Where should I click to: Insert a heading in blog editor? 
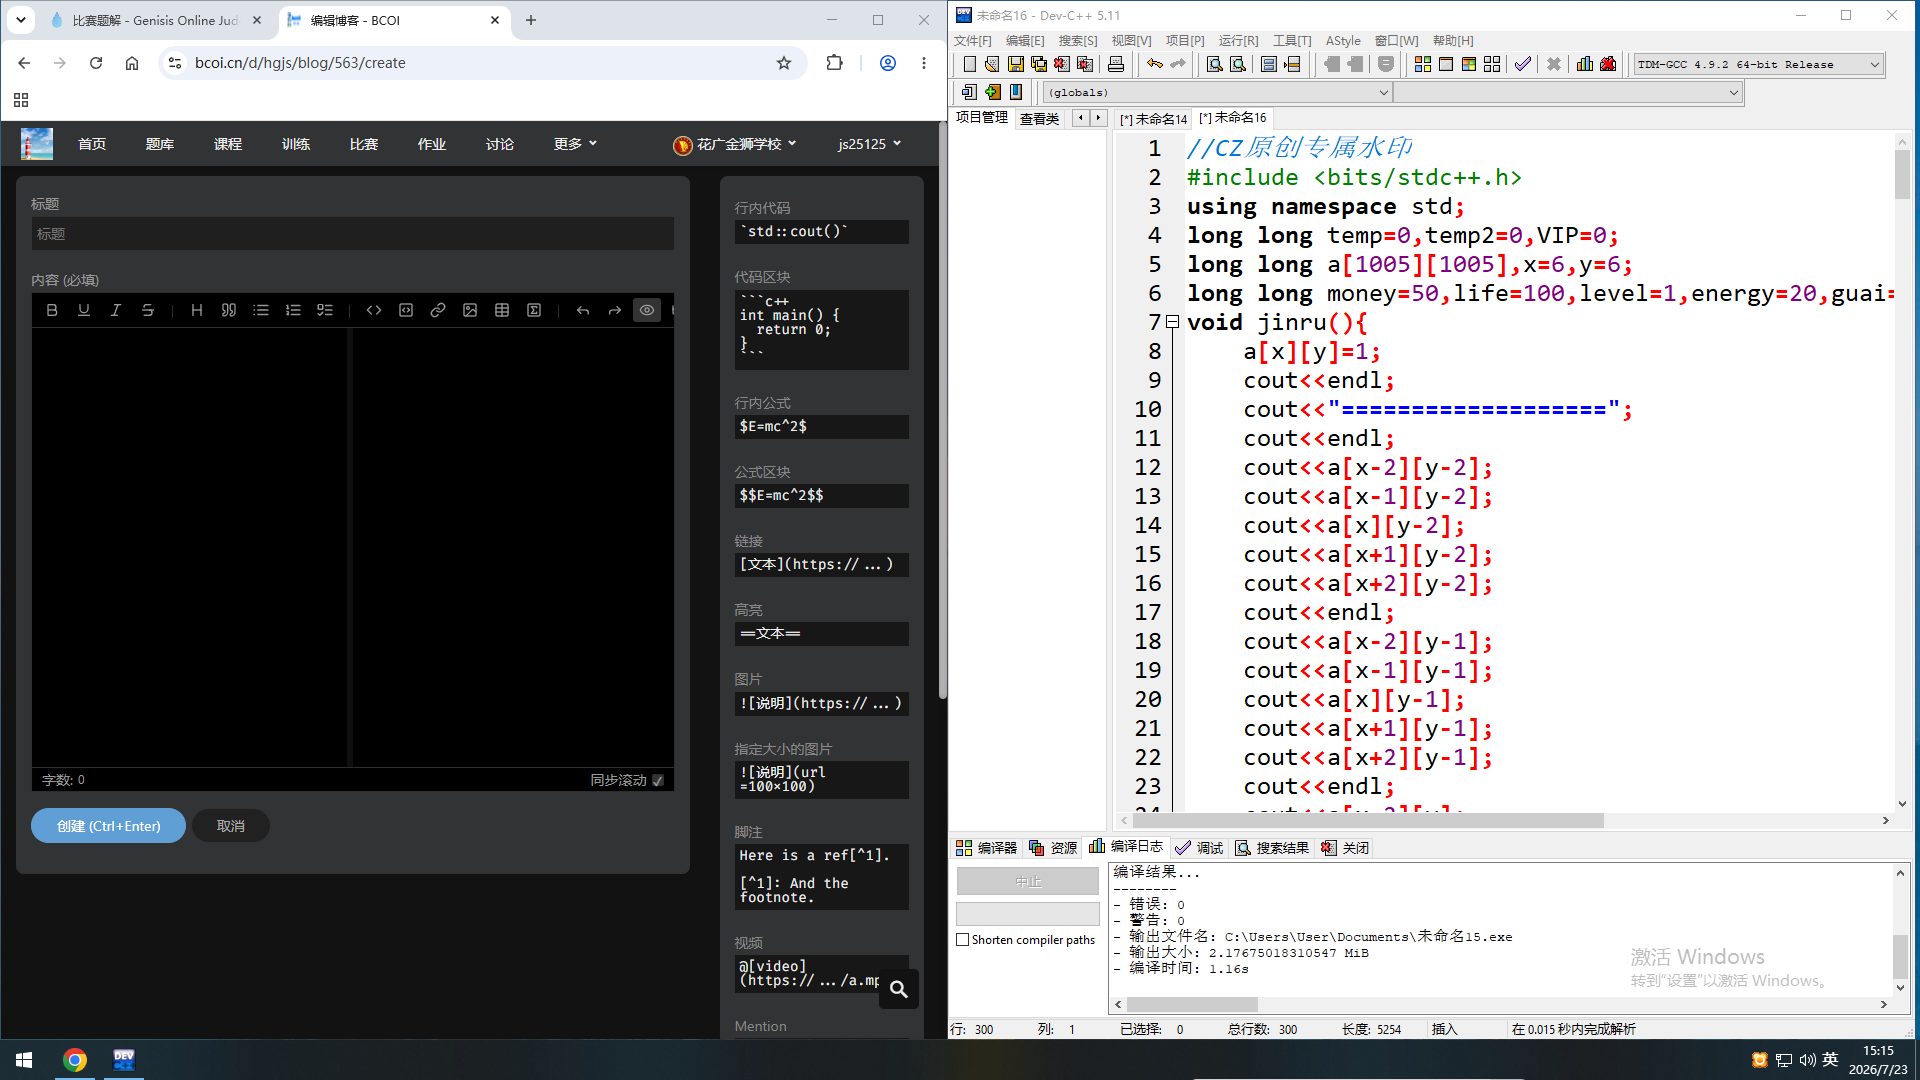coord(197,310)
